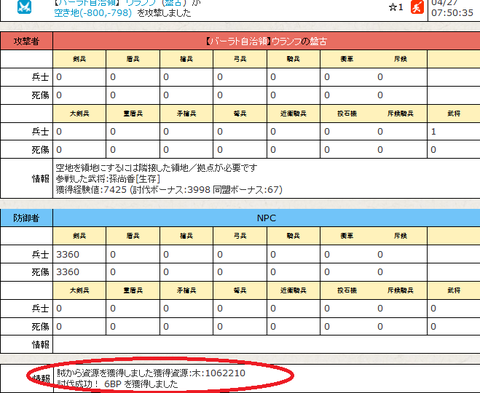Click the 空地を領地にするには隣接した領地 notice line
Viewport: 480px width, 393px height.
coord(156,167)
